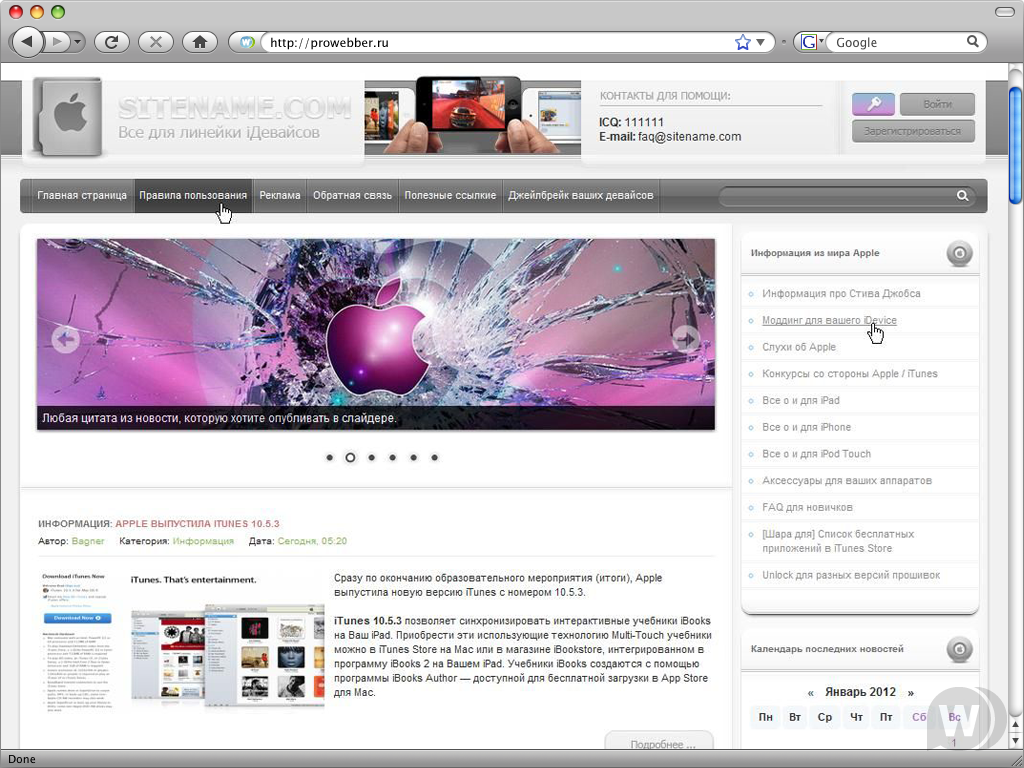
Task: Select the second active slider dot
Action: tap(351, 458)
